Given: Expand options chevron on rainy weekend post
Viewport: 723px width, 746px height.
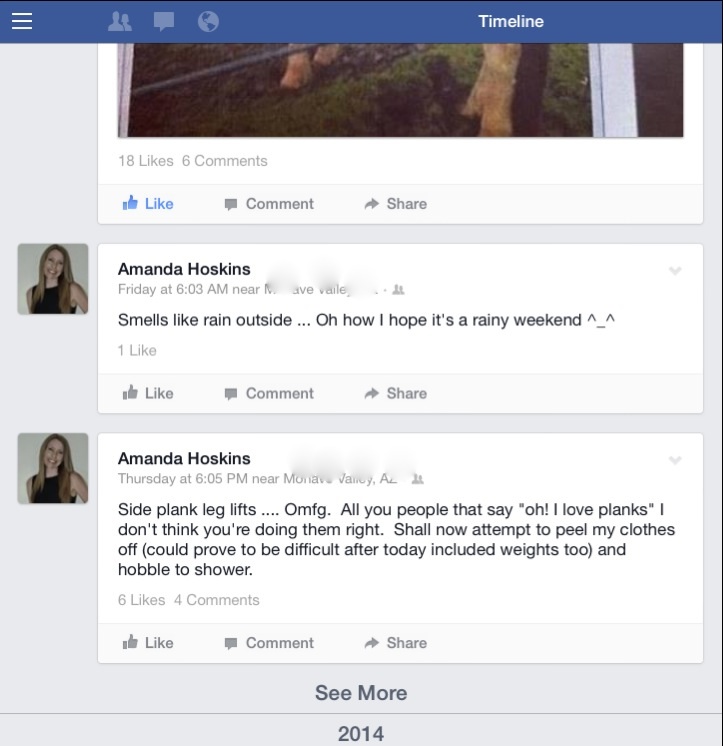Looking at the screenshot, I should (675, 271).
